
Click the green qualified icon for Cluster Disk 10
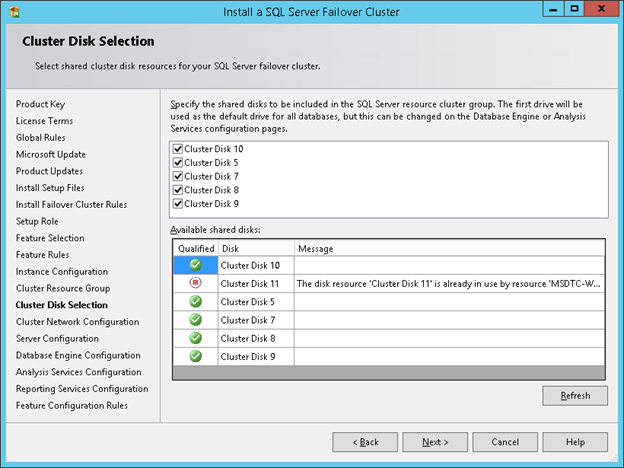[x=195, y=265]
